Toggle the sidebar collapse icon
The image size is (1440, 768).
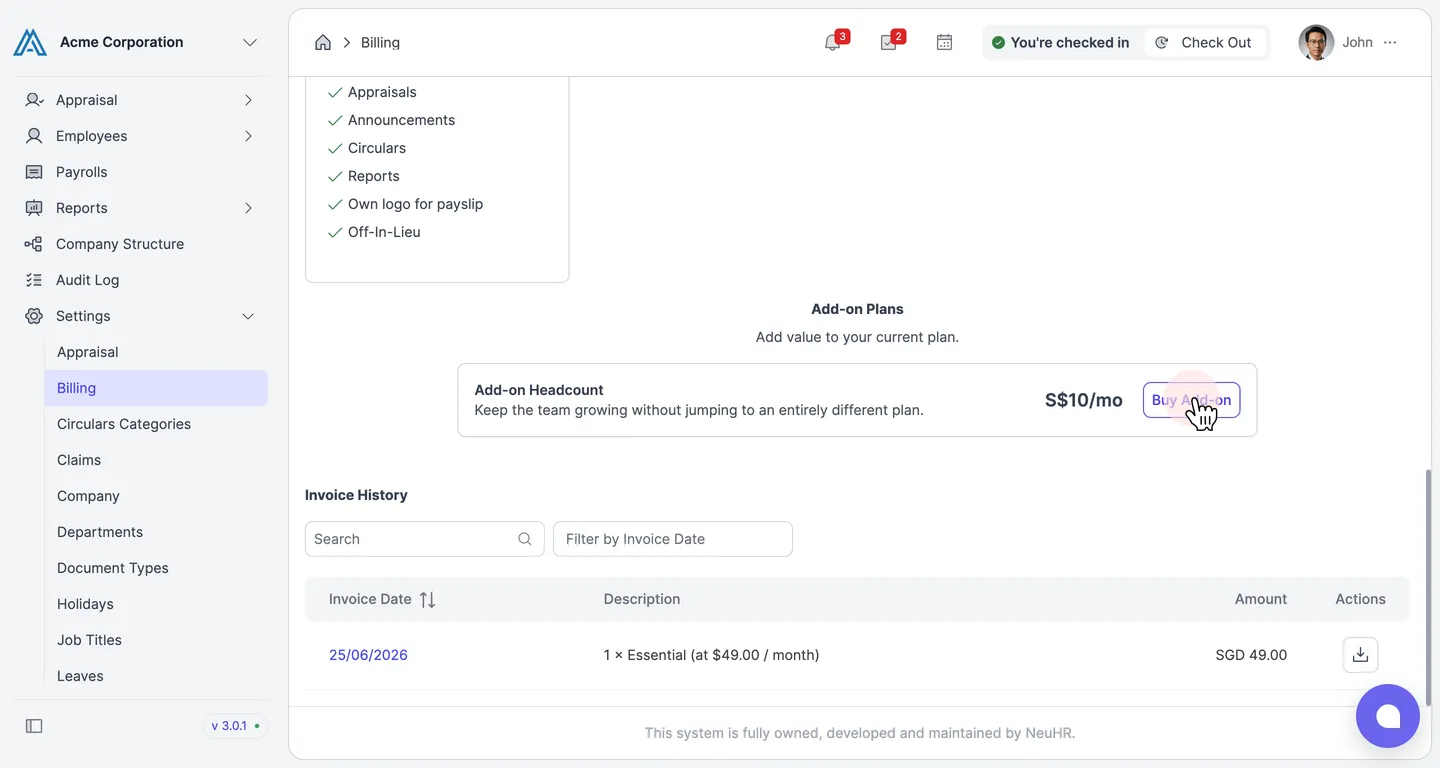click(34, 726)
